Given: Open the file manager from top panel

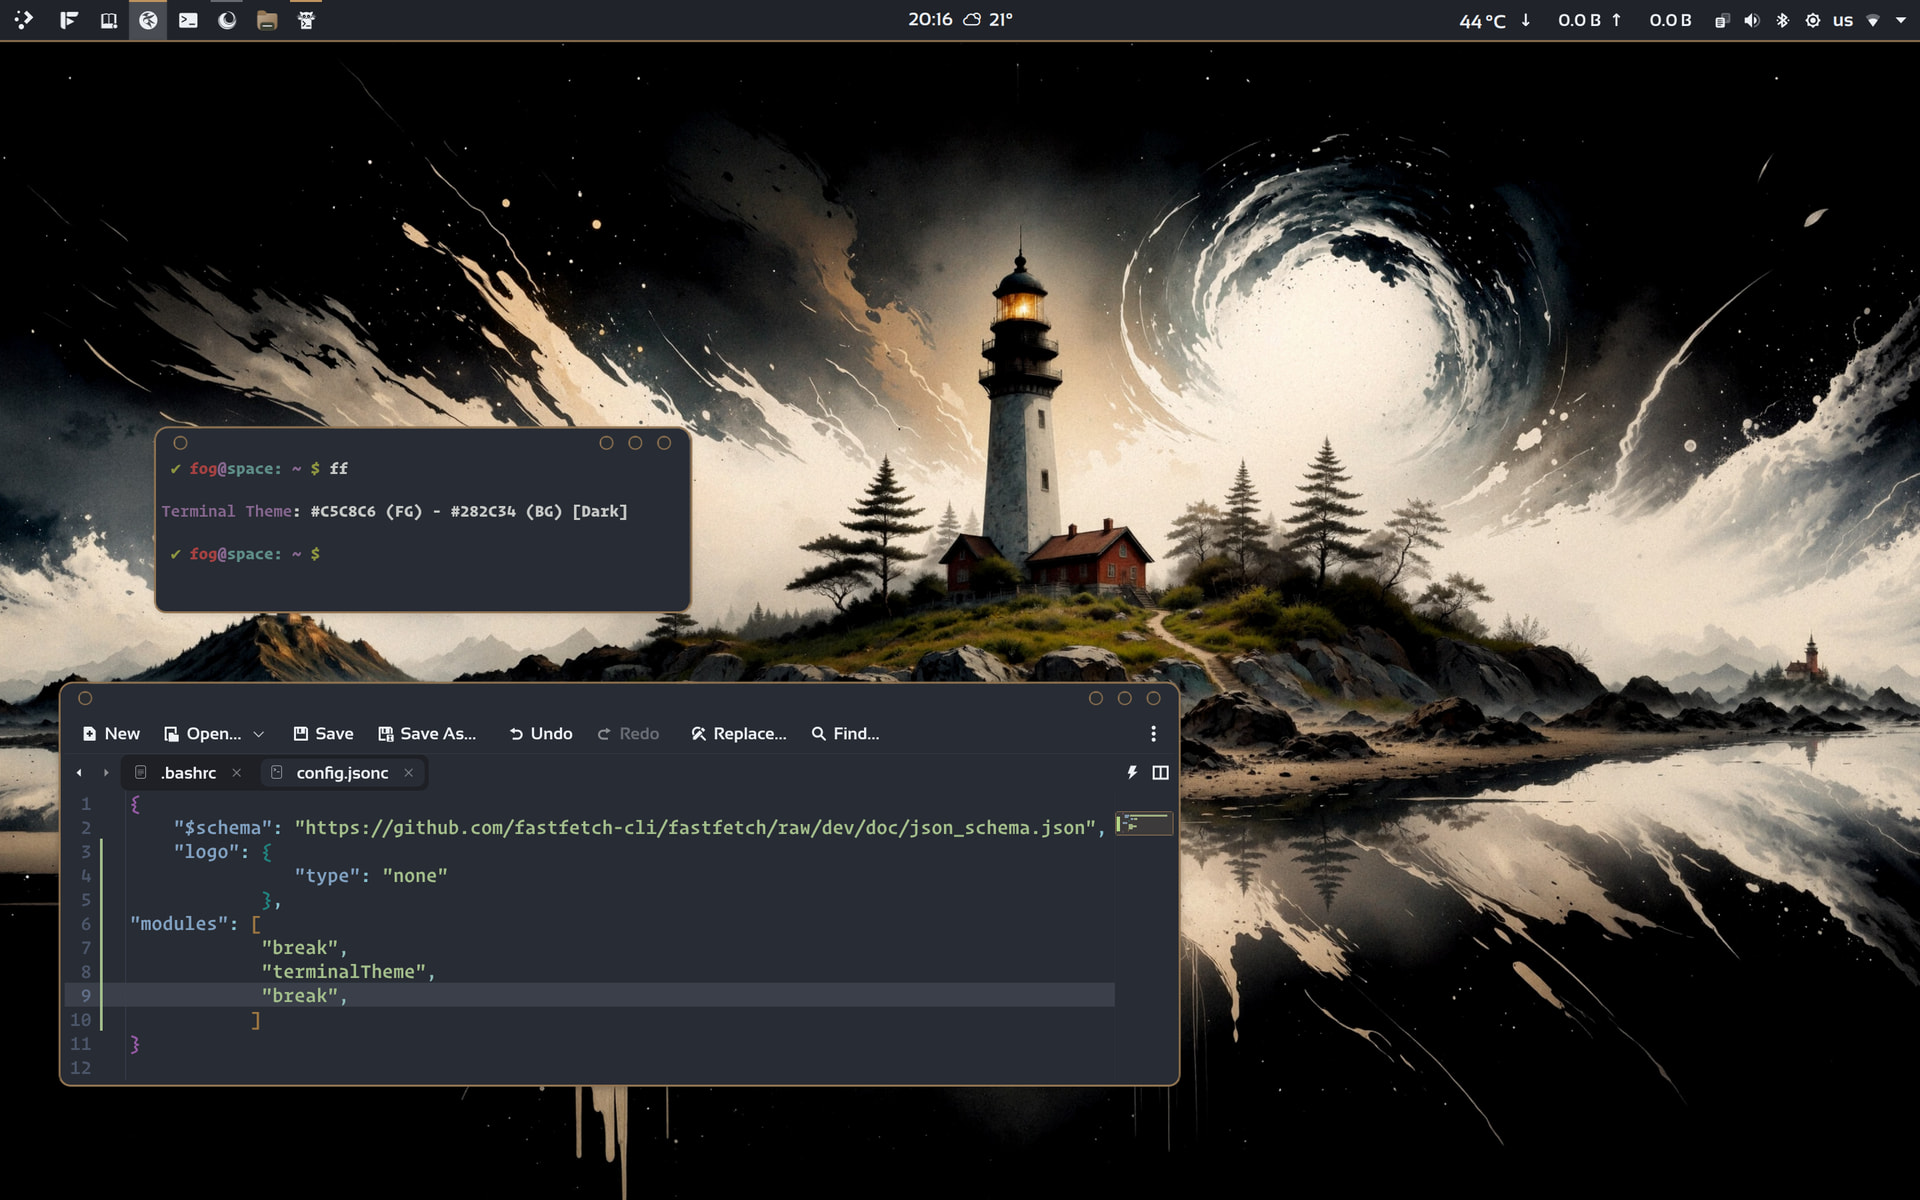Looking at the screenshot, I should 267,20.
